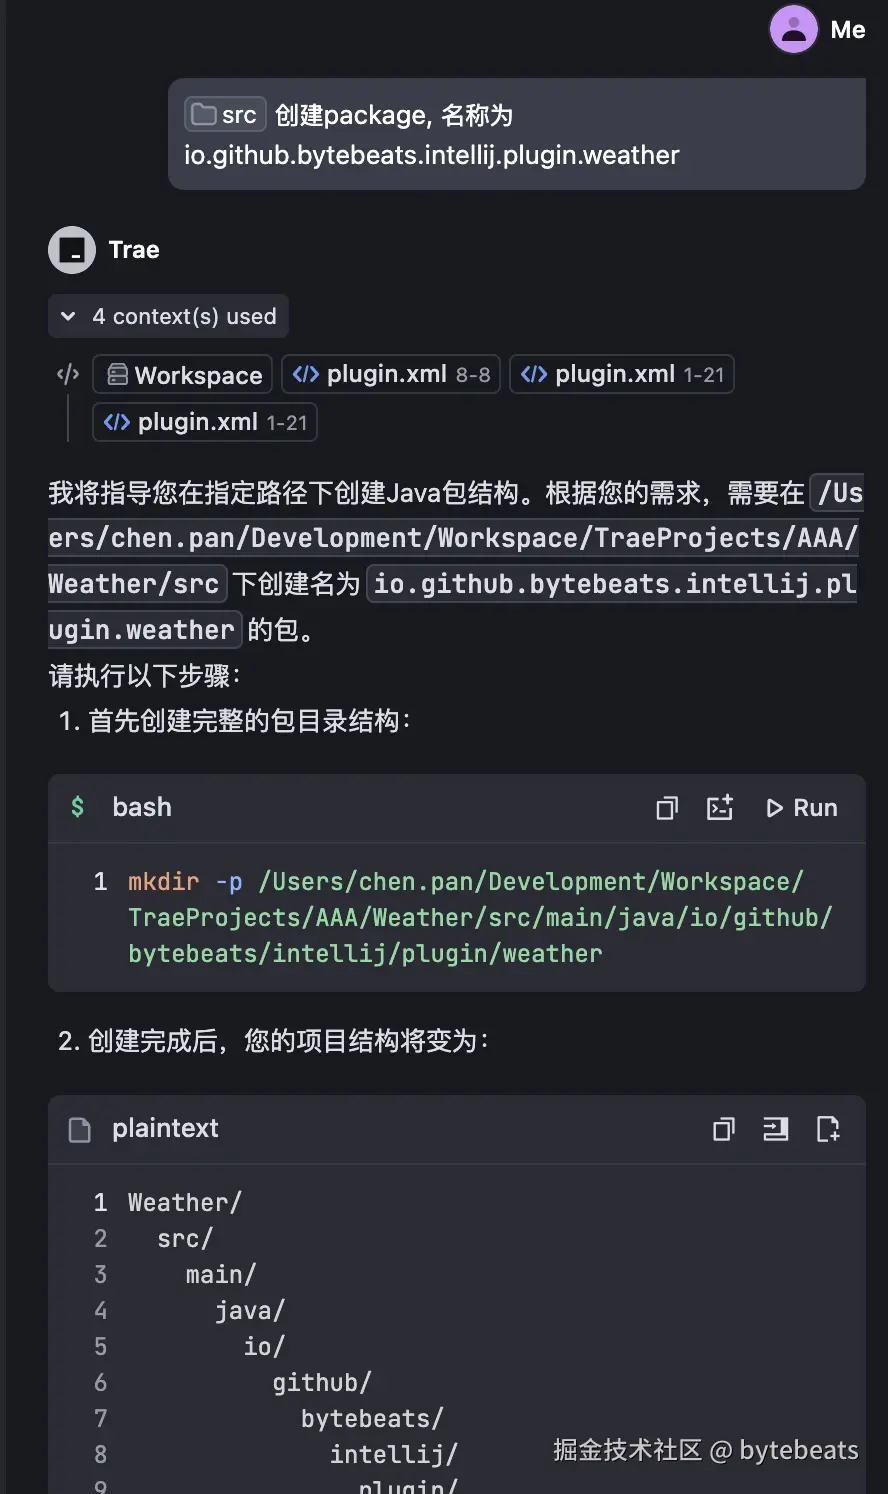888x1494 pixels.
Task: Click the plaintext language label
Action: pos(165,1129)
